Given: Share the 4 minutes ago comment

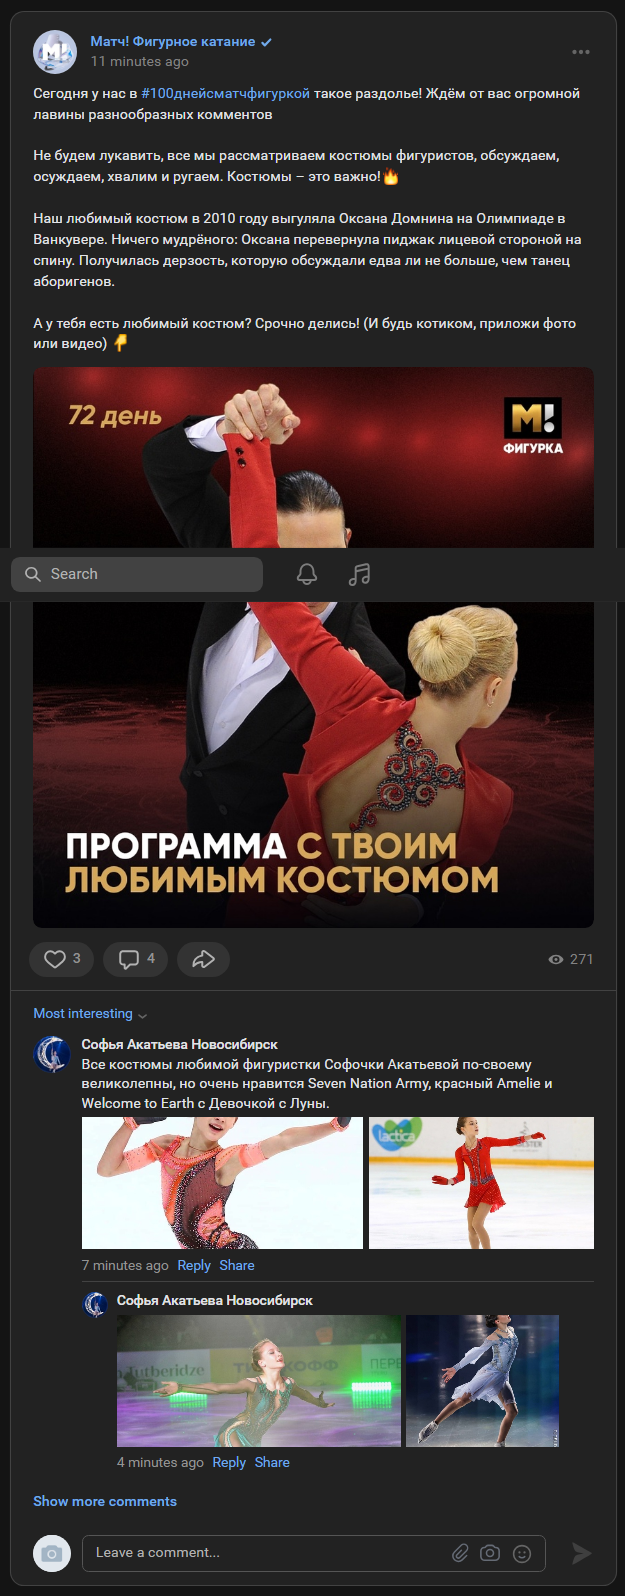Looking at the screenshot, I should point(272,1462).
